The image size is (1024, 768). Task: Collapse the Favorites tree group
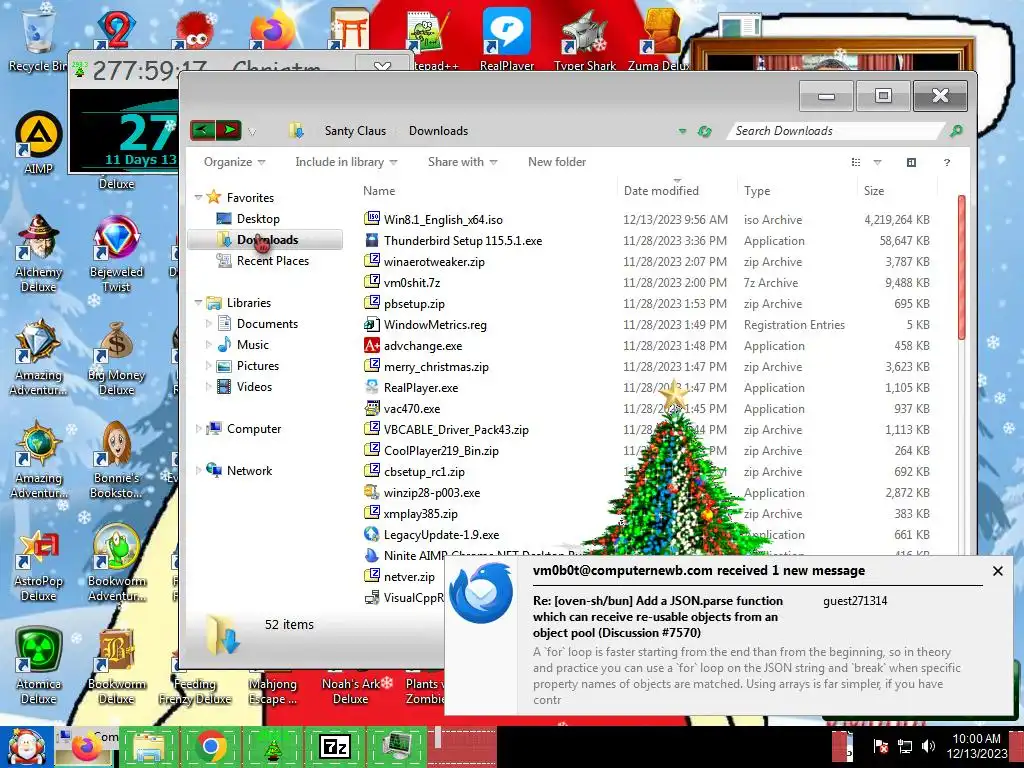pos(199,197)
